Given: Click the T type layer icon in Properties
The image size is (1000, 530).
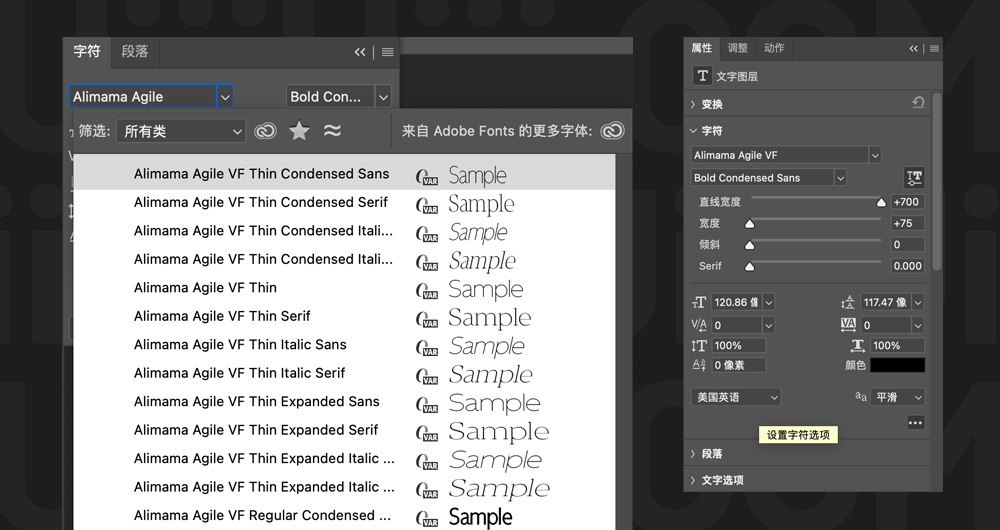Looking at the screenshot, I should pyautogui.click(x=702, y=76).
